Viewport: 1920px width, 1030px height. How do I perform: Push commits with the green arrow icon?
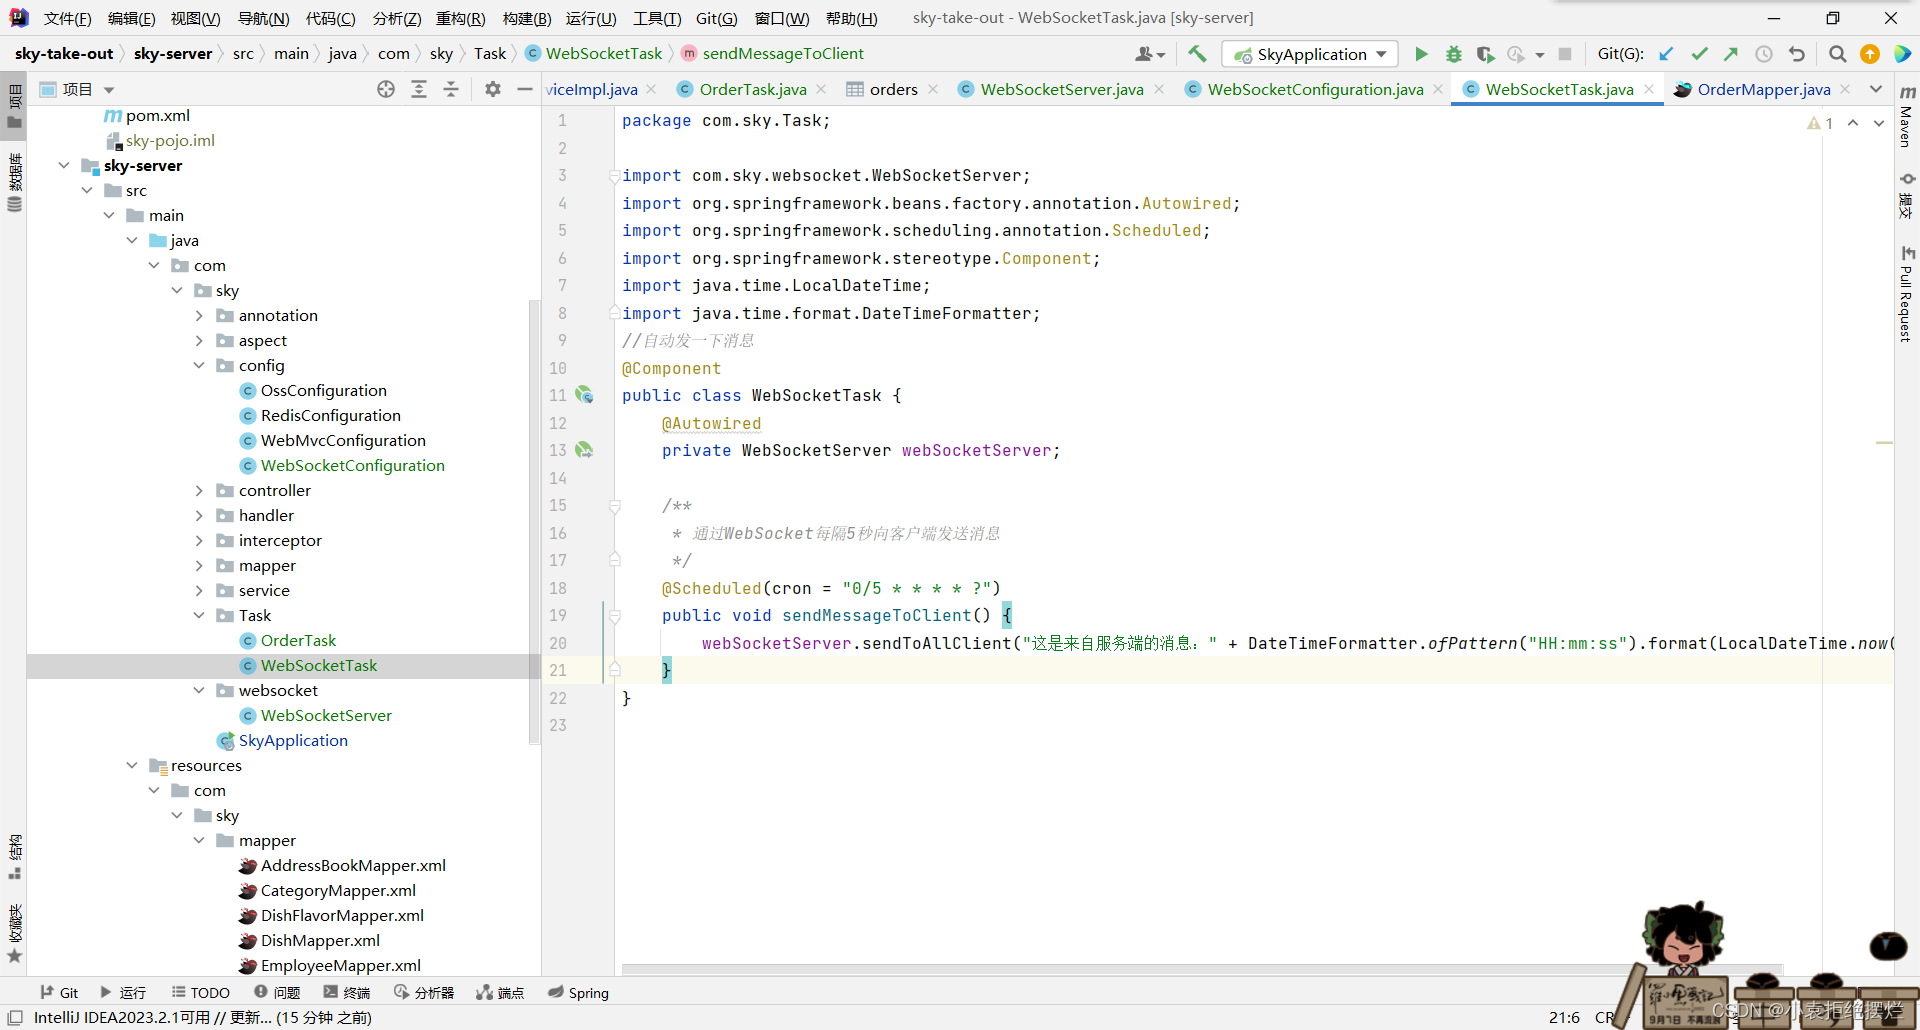(x=1731, y=54)
